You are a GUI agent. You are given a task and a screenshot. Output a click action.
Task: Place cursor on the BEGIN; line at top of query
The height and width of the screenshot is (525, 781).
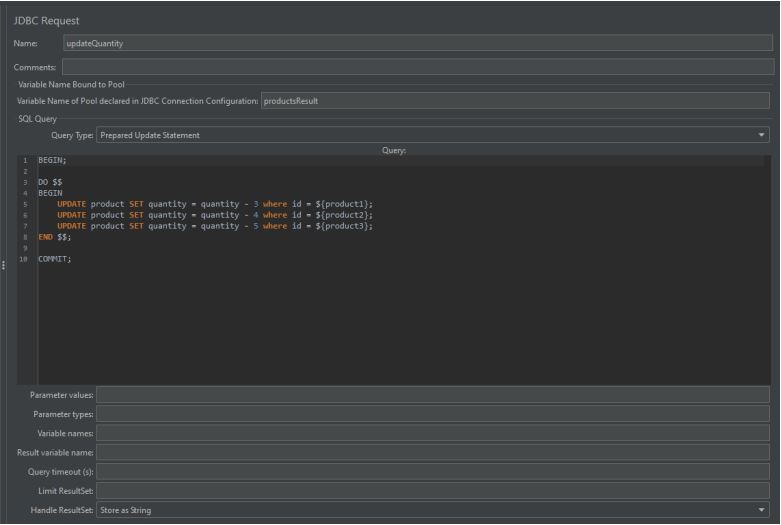point(52,160)
